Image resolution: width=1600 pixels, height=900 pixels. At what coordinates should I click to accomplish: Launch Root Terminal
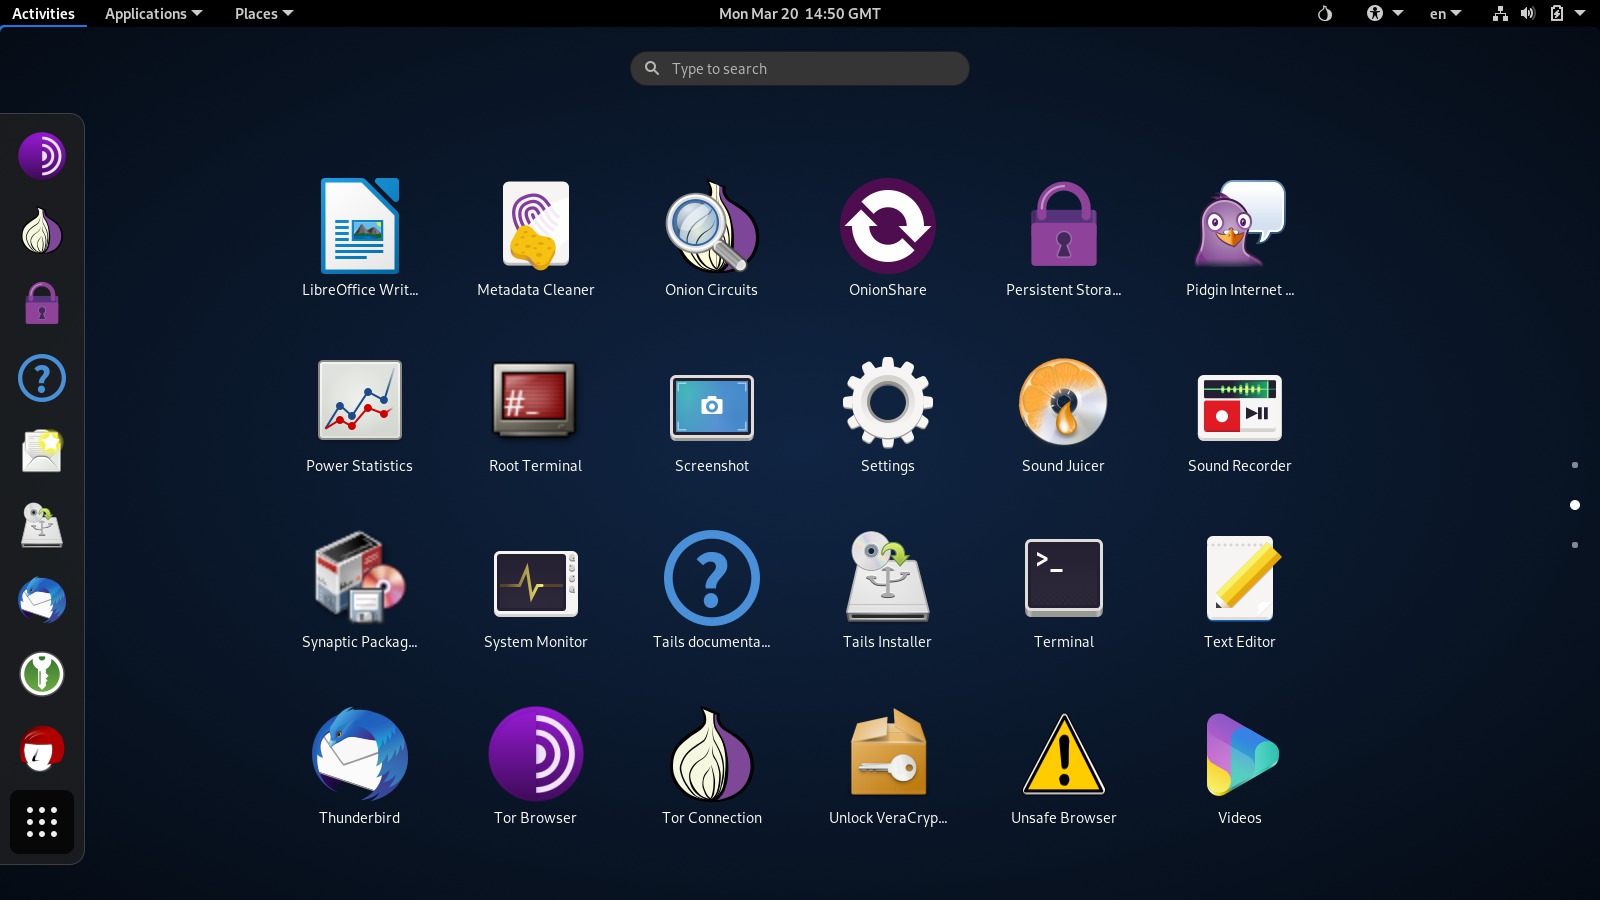[x=536, y=414]
